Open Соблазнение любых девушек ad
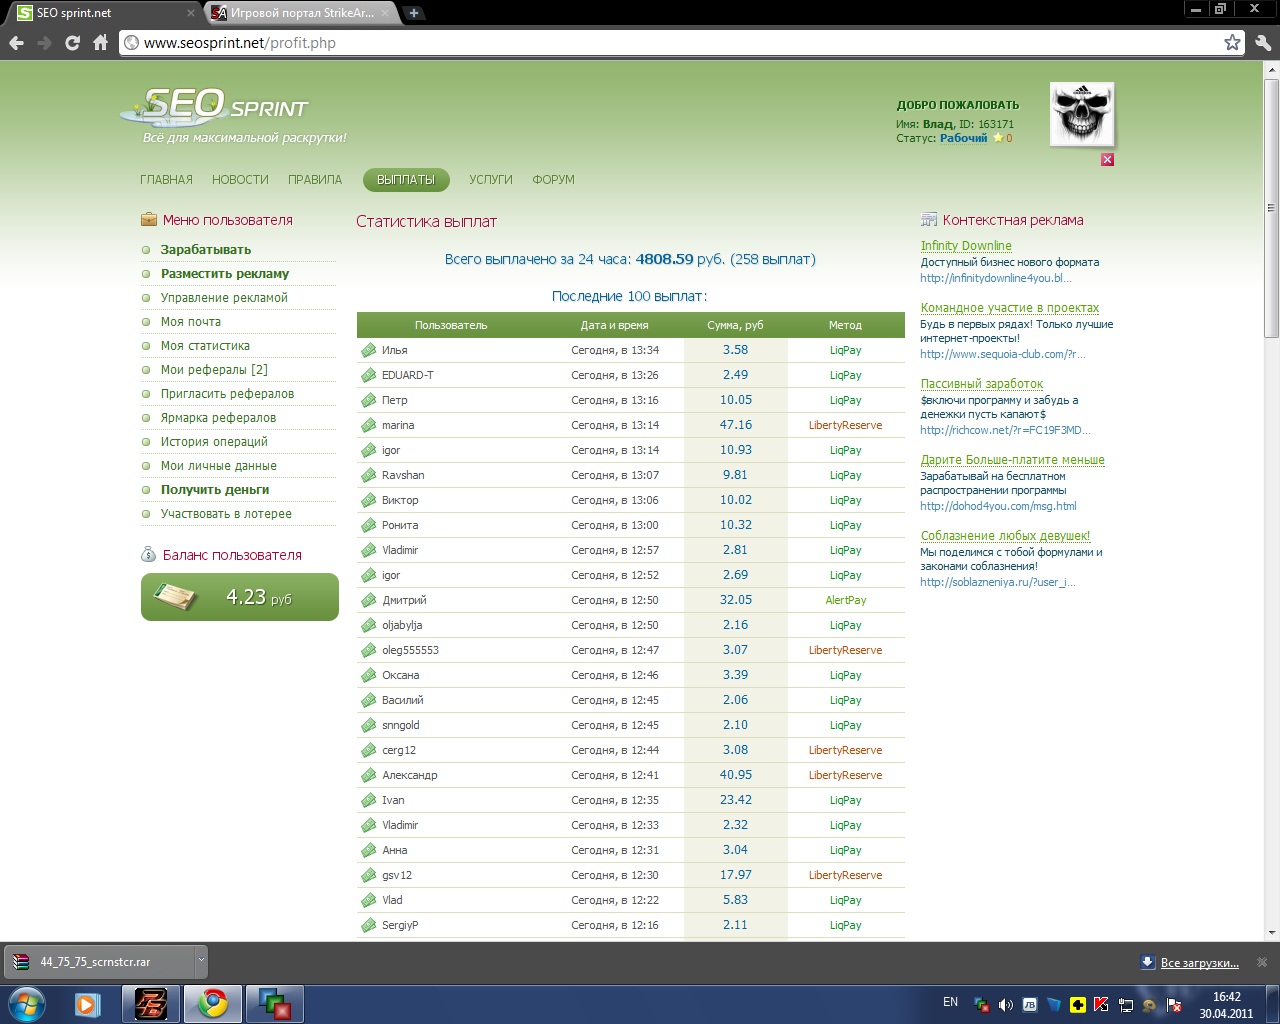1280x1024 pixels. (x=1006, y=536)
